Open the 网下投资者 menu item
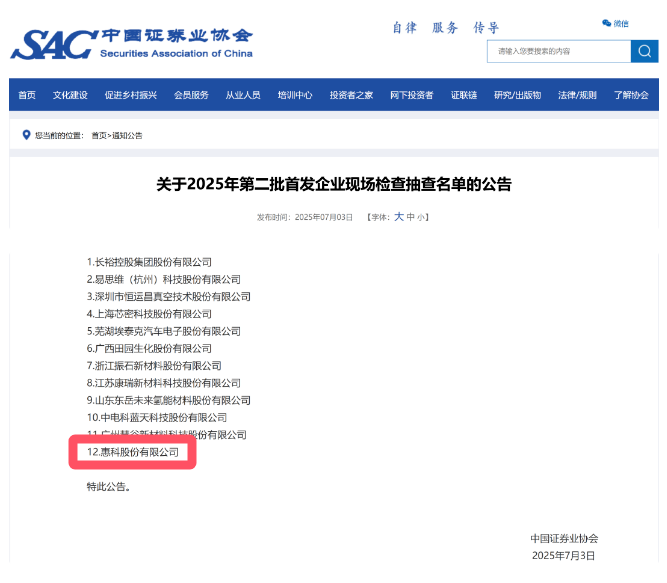 [x=412, y=95]
